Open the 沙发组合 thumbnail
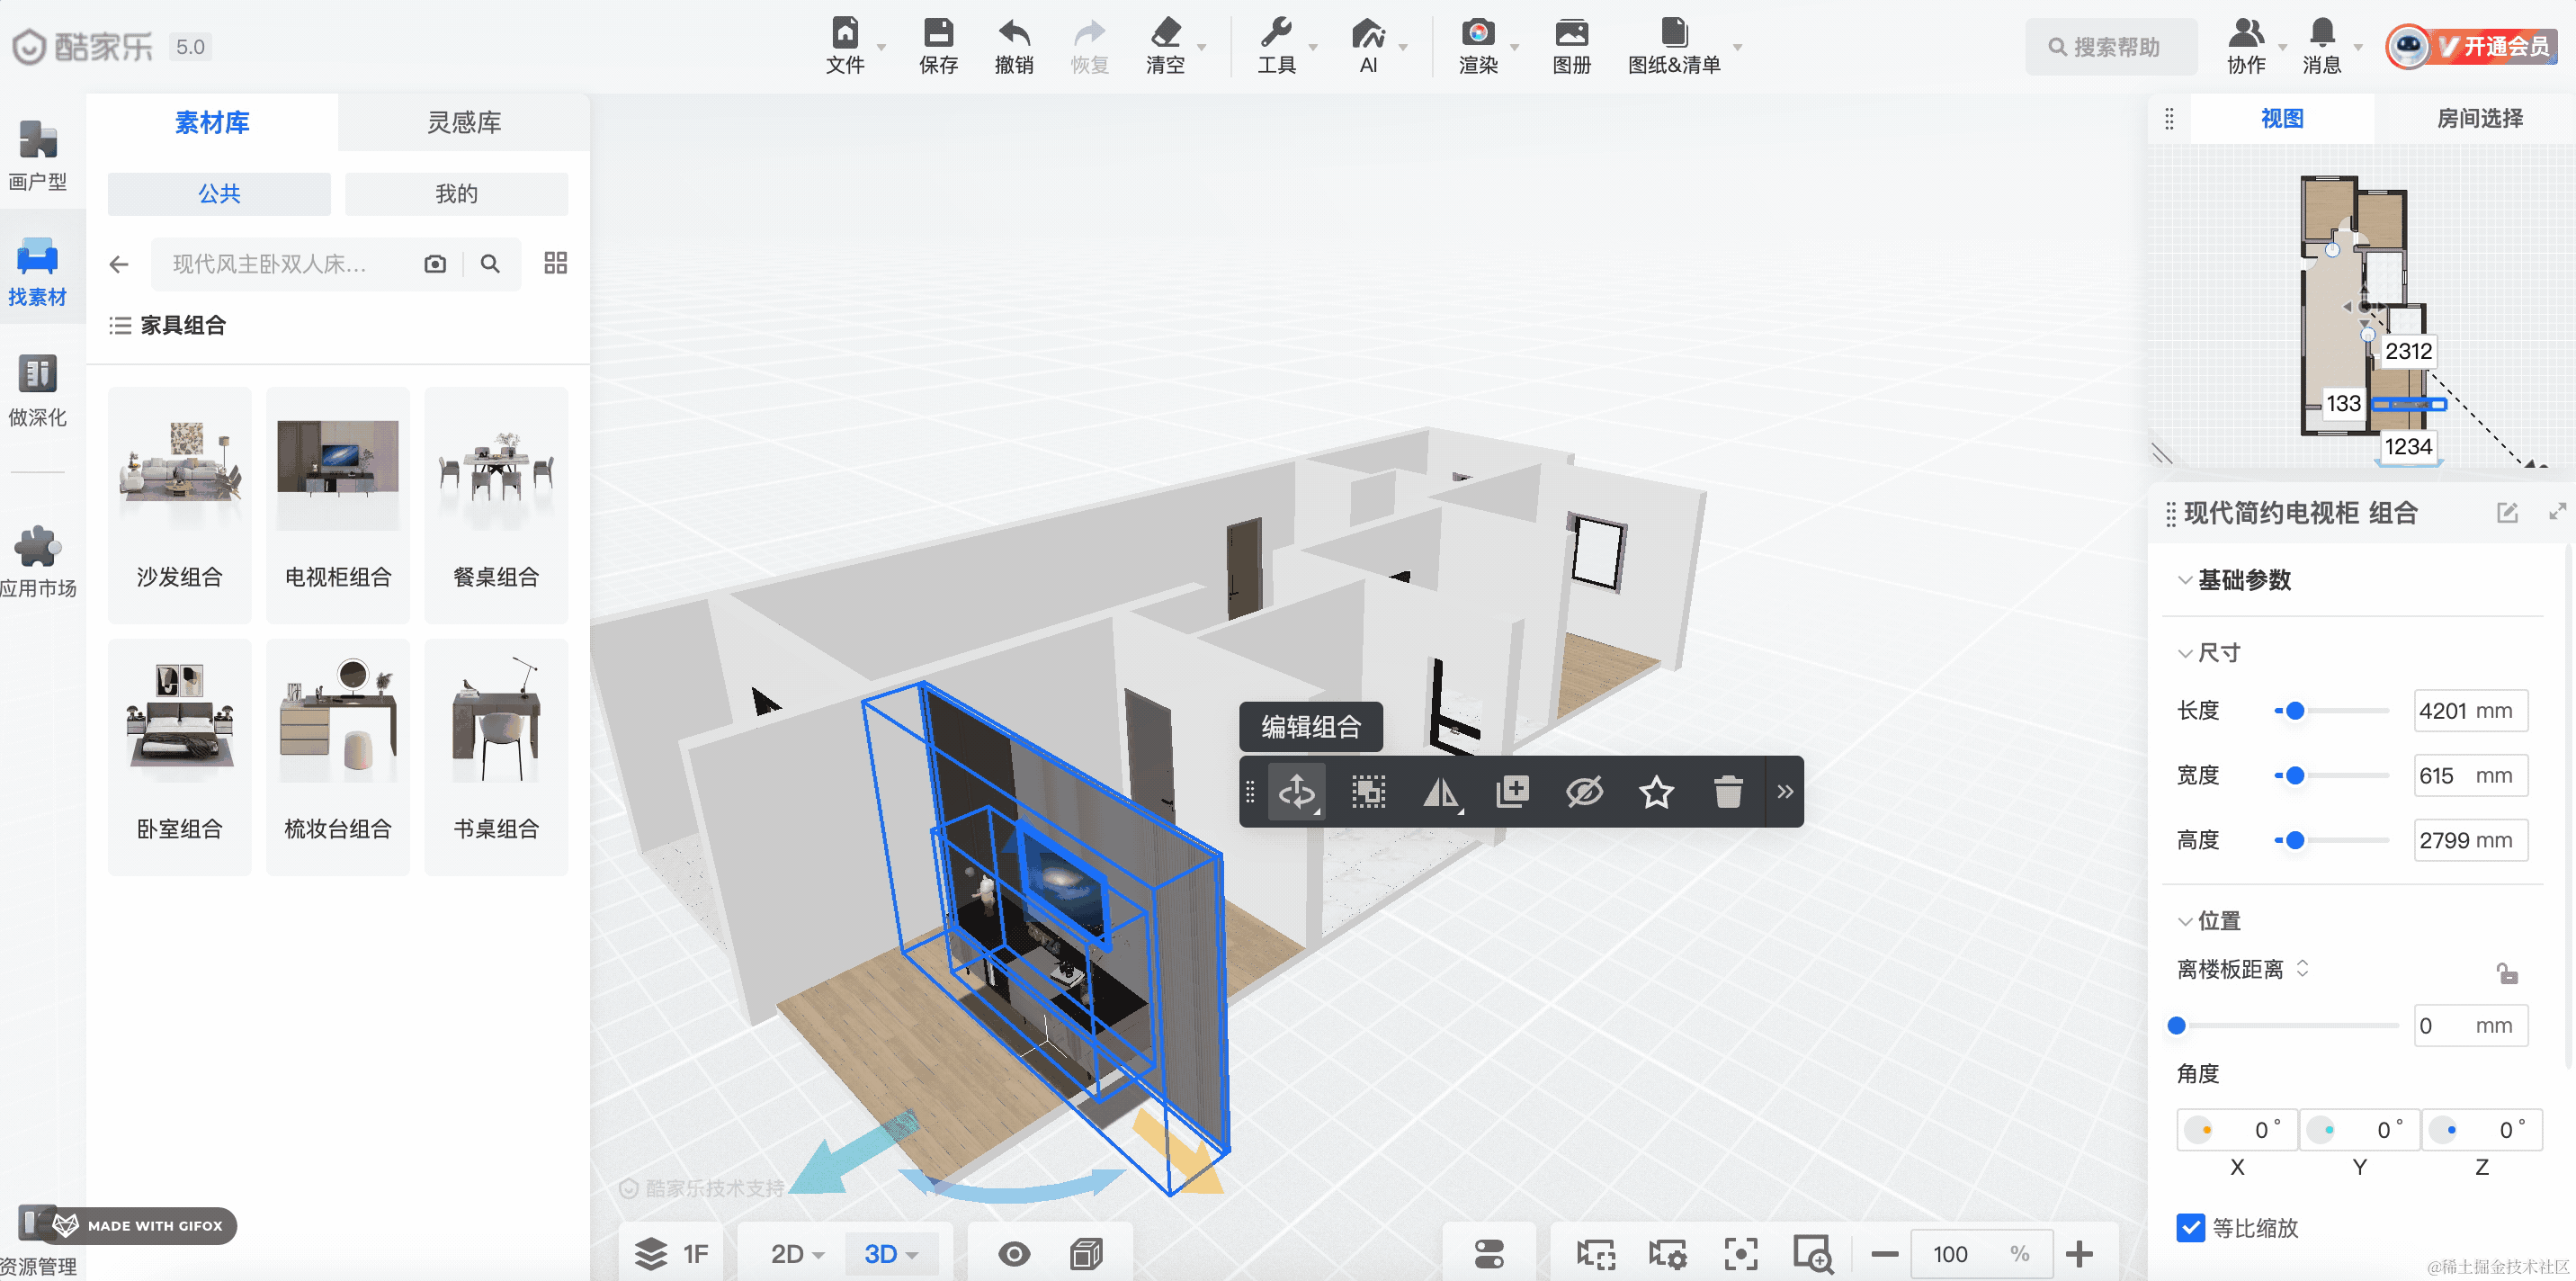Image resolution: width=2576 pixels, height=1281 pixels. pyautogui.click(x=180, y=504)
